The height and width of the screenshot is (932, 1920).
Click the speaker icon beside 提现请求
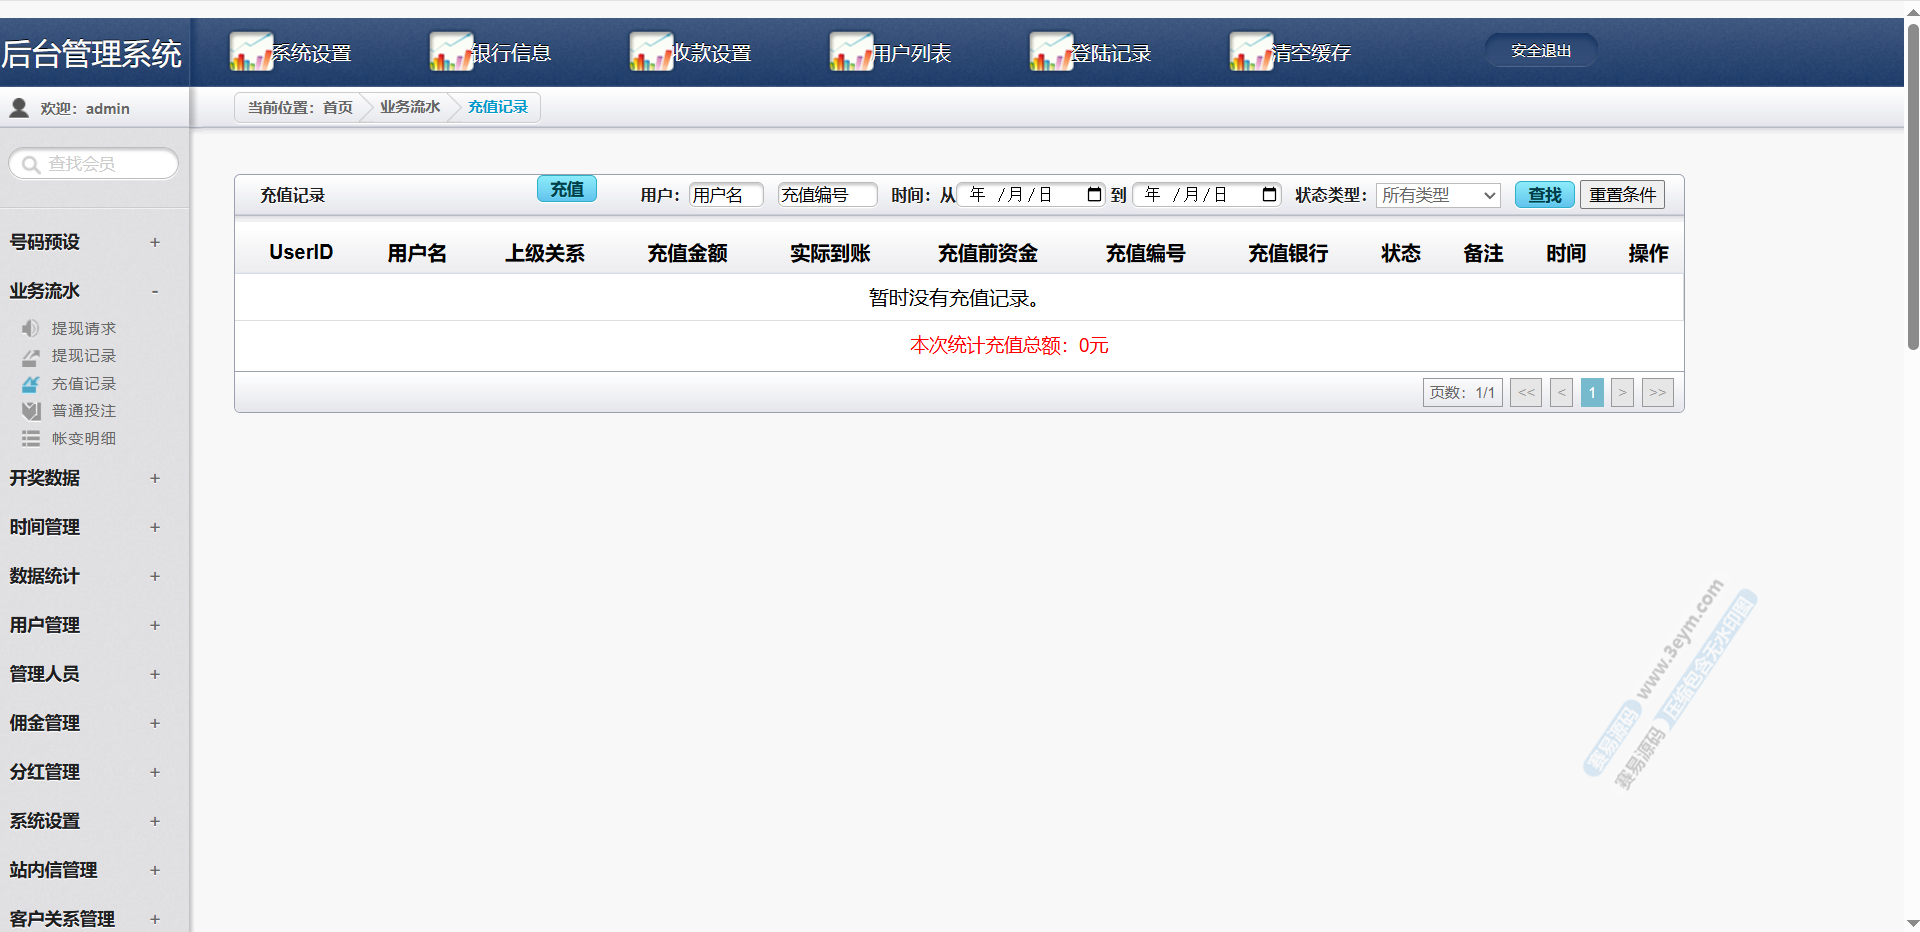pos(31,328)
